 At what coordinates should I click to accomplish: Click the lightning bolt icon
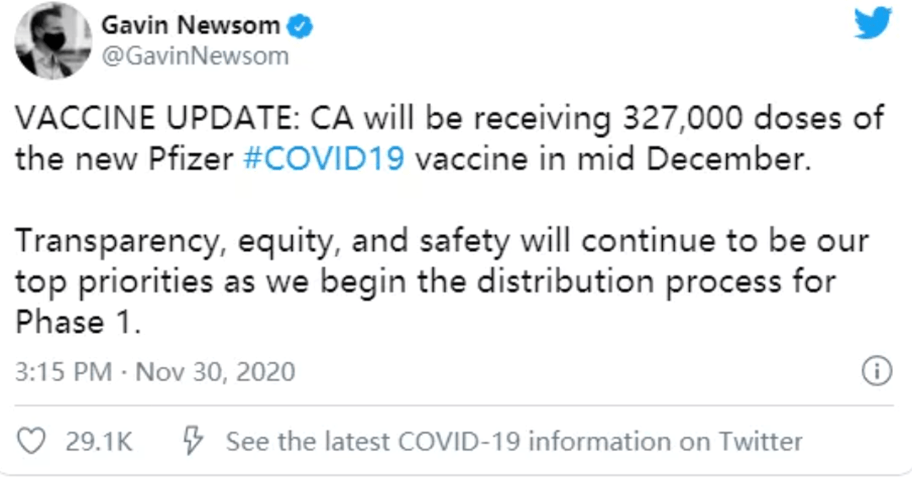point(194,441)
